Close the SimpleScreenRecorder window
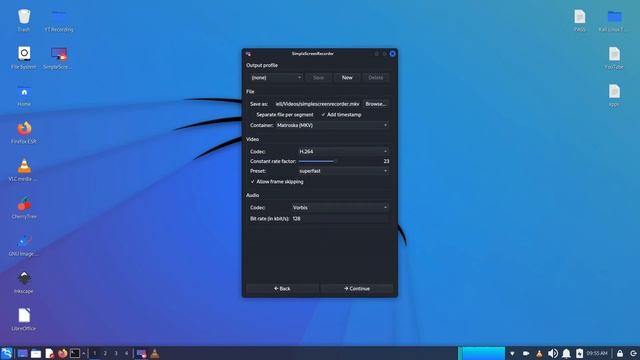The width and height of the screenshot is (640, 360). (392, 54)
